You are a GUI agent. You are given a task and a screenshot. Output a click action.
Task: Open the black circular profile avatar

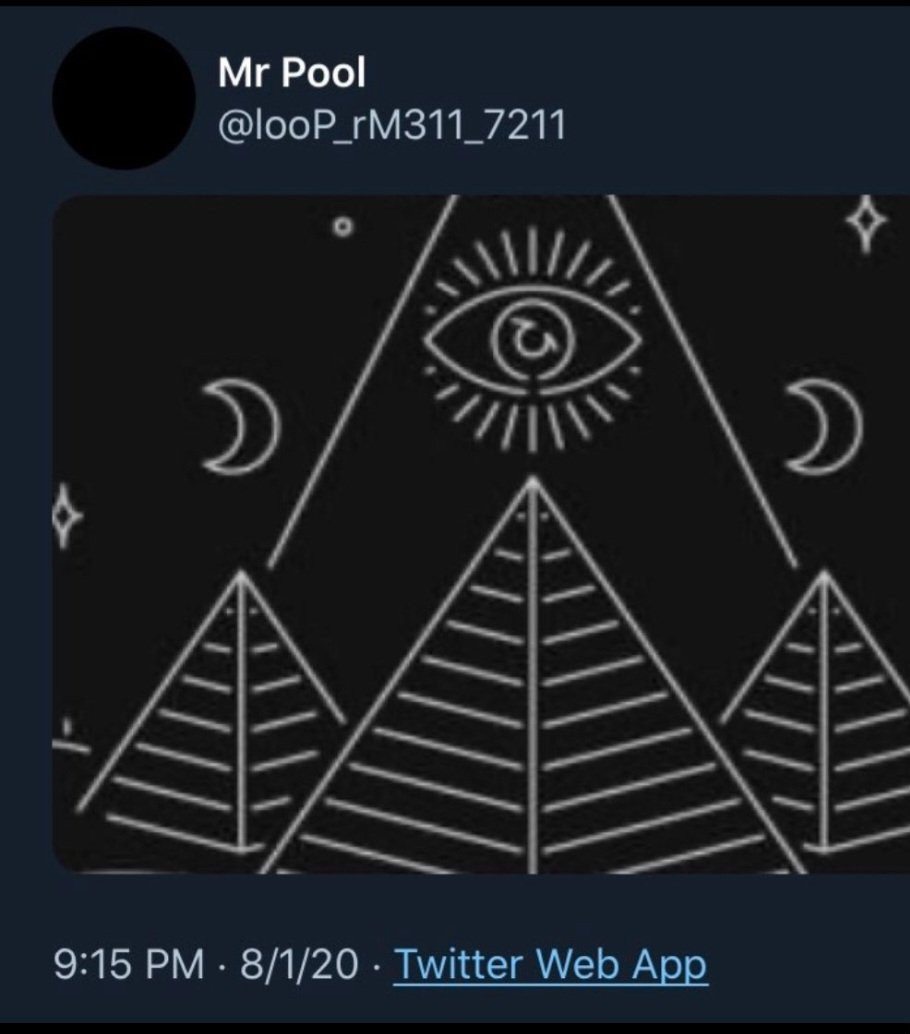[123, 98]
